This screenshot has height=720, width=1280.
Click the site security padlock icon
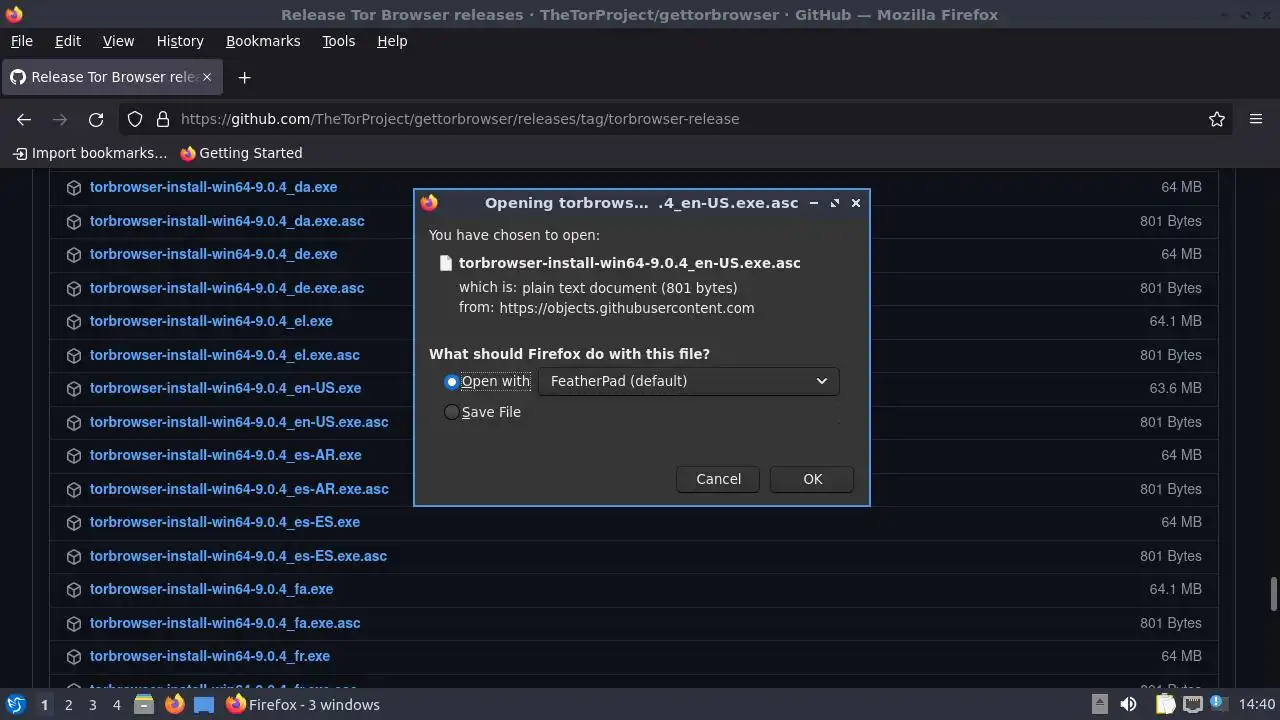pyautogui.click(x=163, y=119)
